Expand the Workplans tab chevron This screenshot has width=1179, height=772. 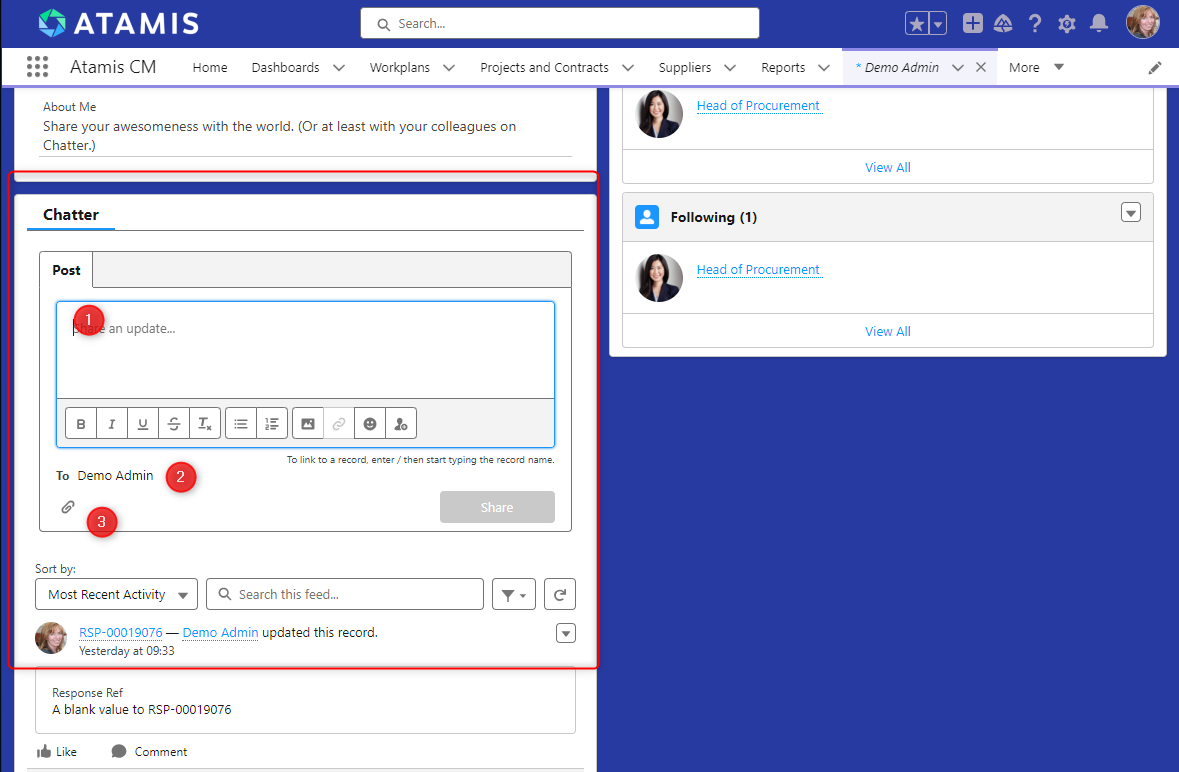tap(449, 68)
